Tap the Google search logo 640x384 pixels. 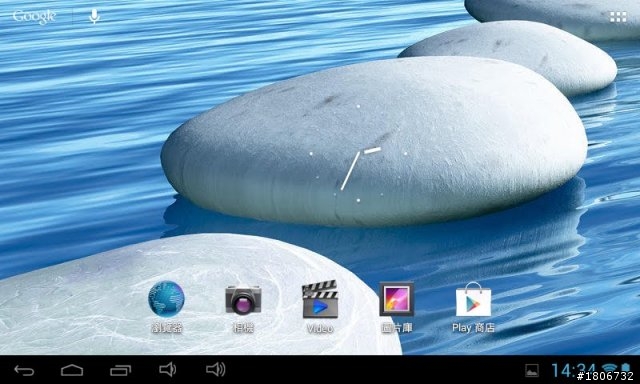click(x=34, y=17)
